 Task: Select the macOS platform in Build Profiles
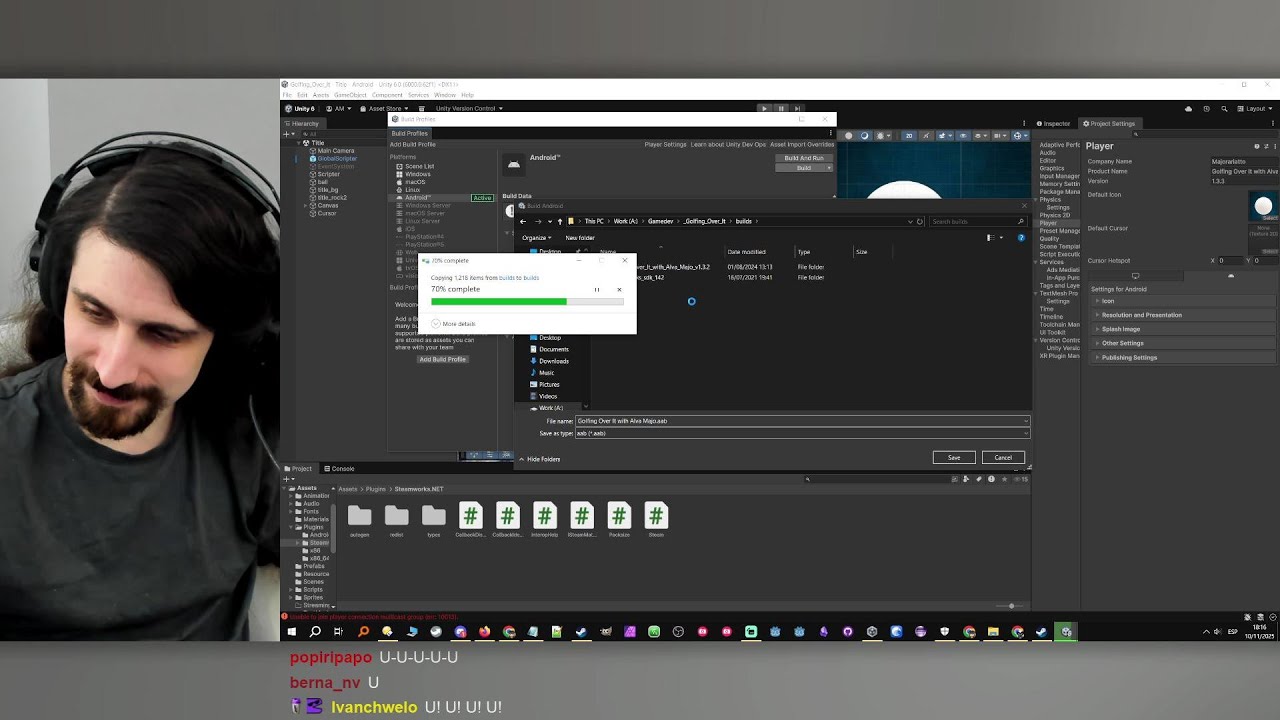(415, 182)
